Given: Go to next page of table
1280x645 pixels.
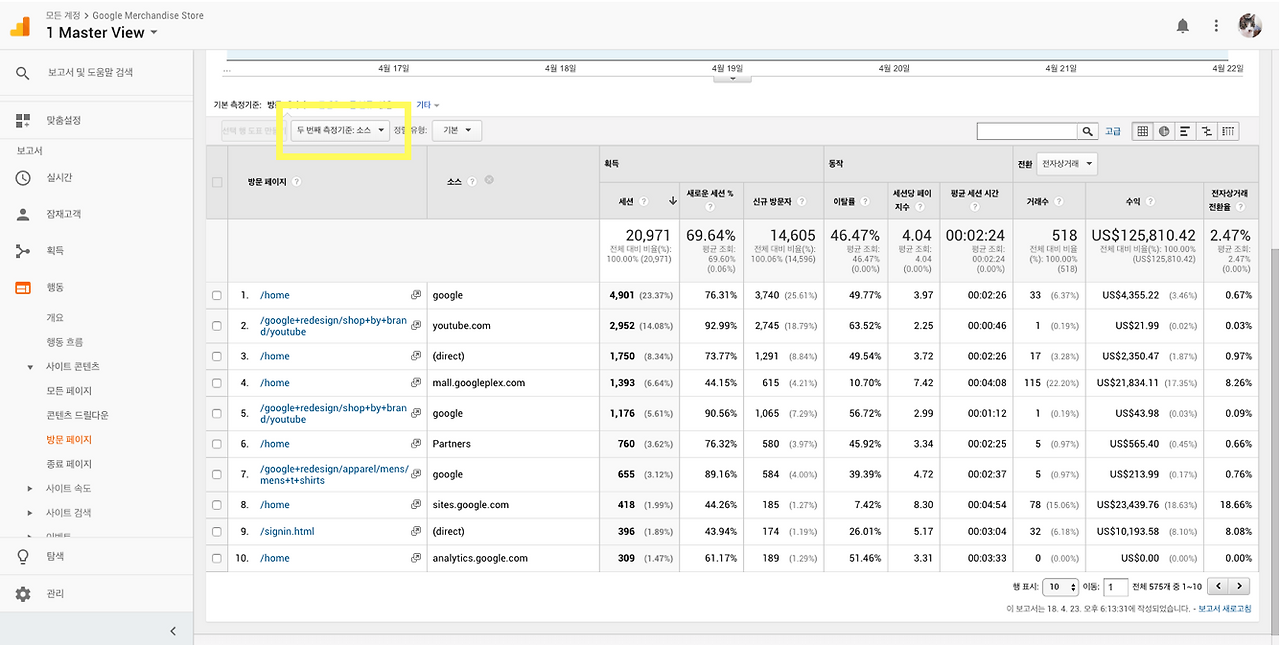Looking at the screenshot, I should point(1240,587).
